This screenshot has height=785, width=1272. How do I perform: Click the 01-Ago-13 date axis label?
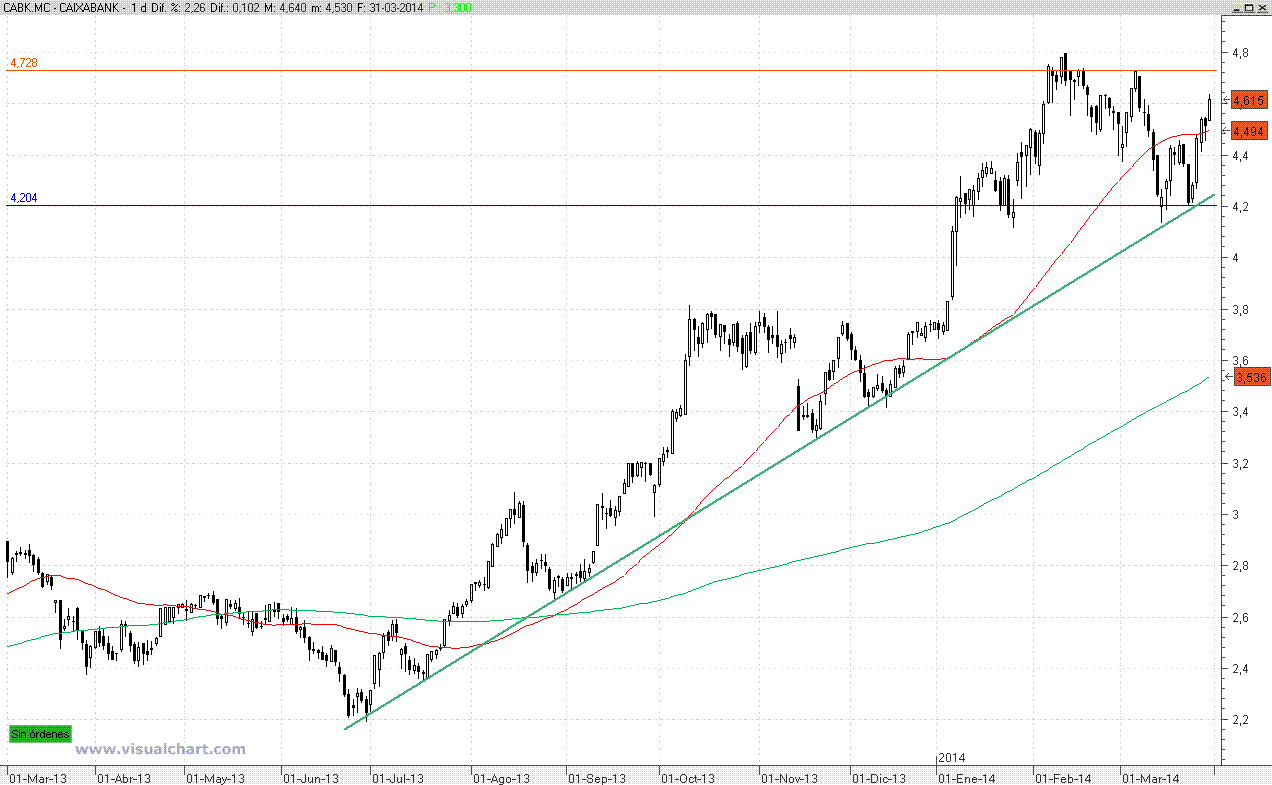pyautogui.click(x=501, y=777)
